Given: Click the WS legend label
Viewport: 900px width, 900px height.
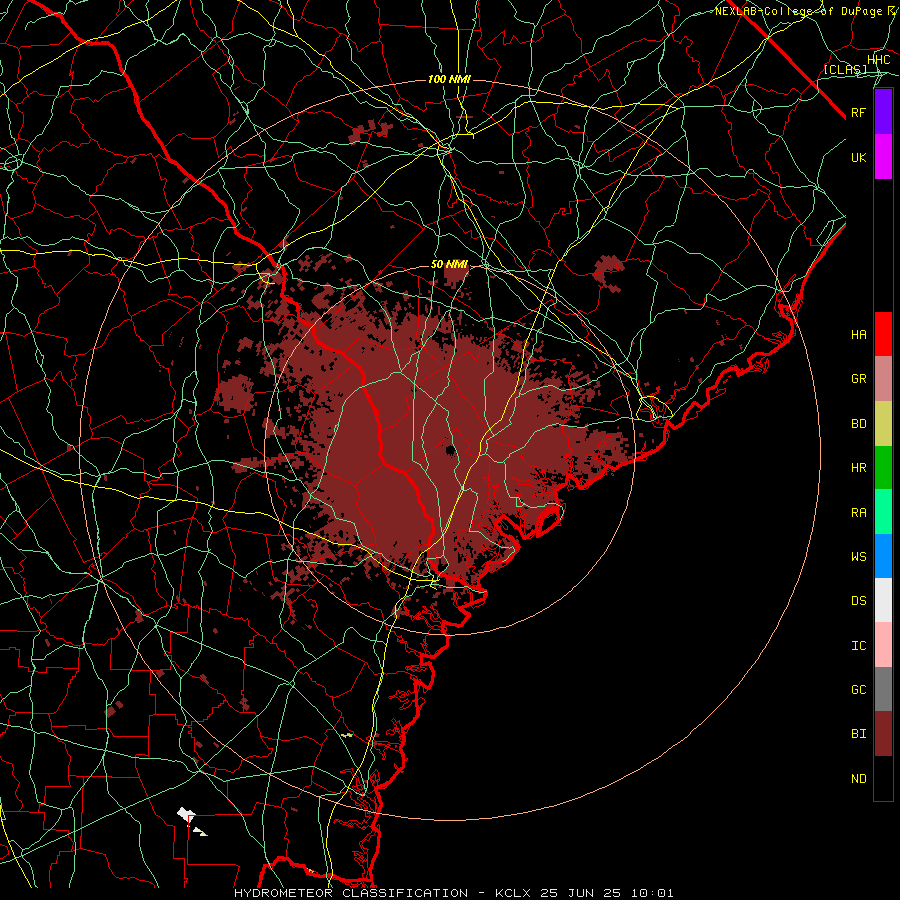Looking at the screenshot, I should tap(859, 556).
